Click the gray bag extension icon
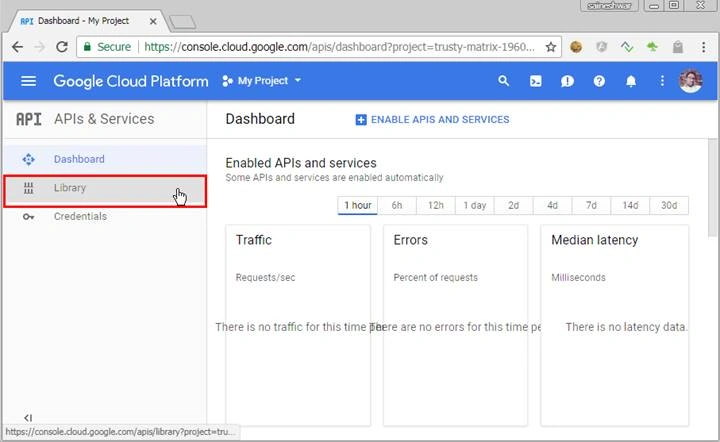Viewport: 720px width, 442px height. 678,47
